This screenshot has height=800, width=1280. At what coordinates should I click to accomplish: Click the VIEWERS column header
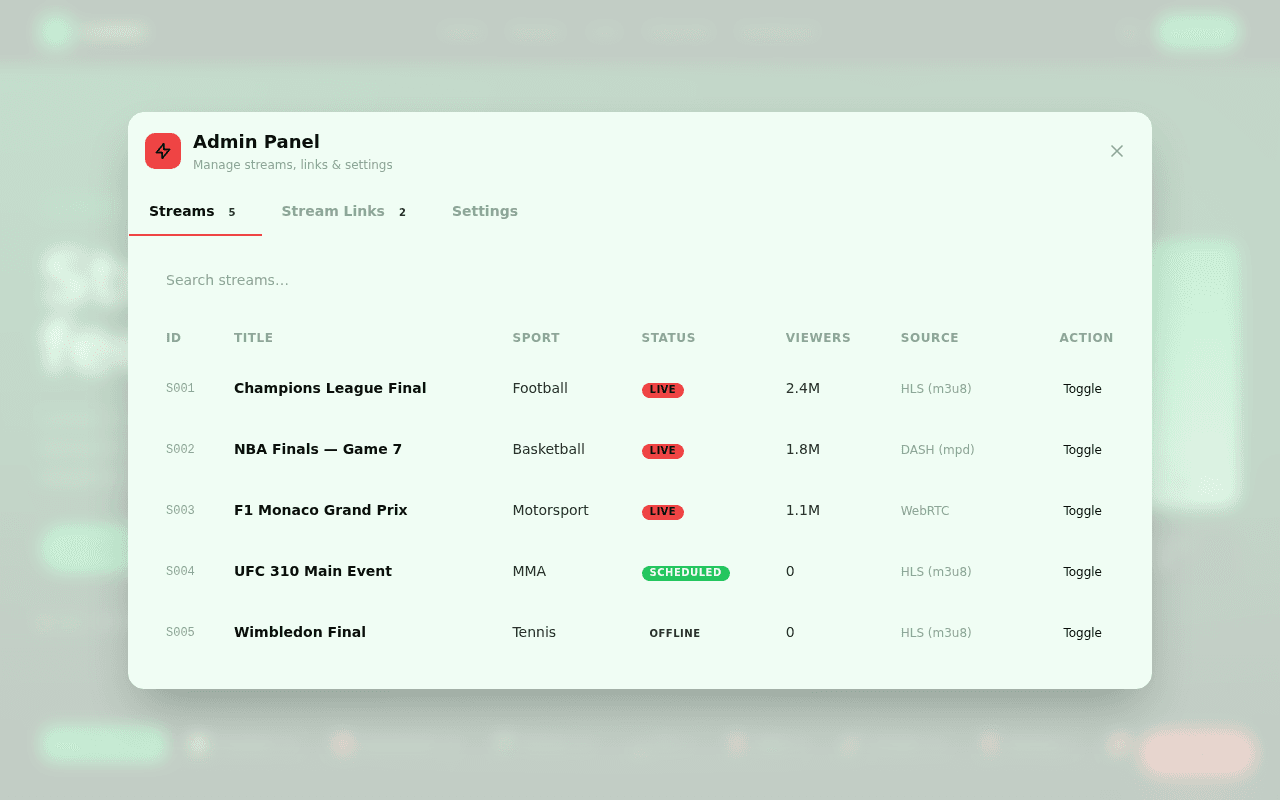818,338
